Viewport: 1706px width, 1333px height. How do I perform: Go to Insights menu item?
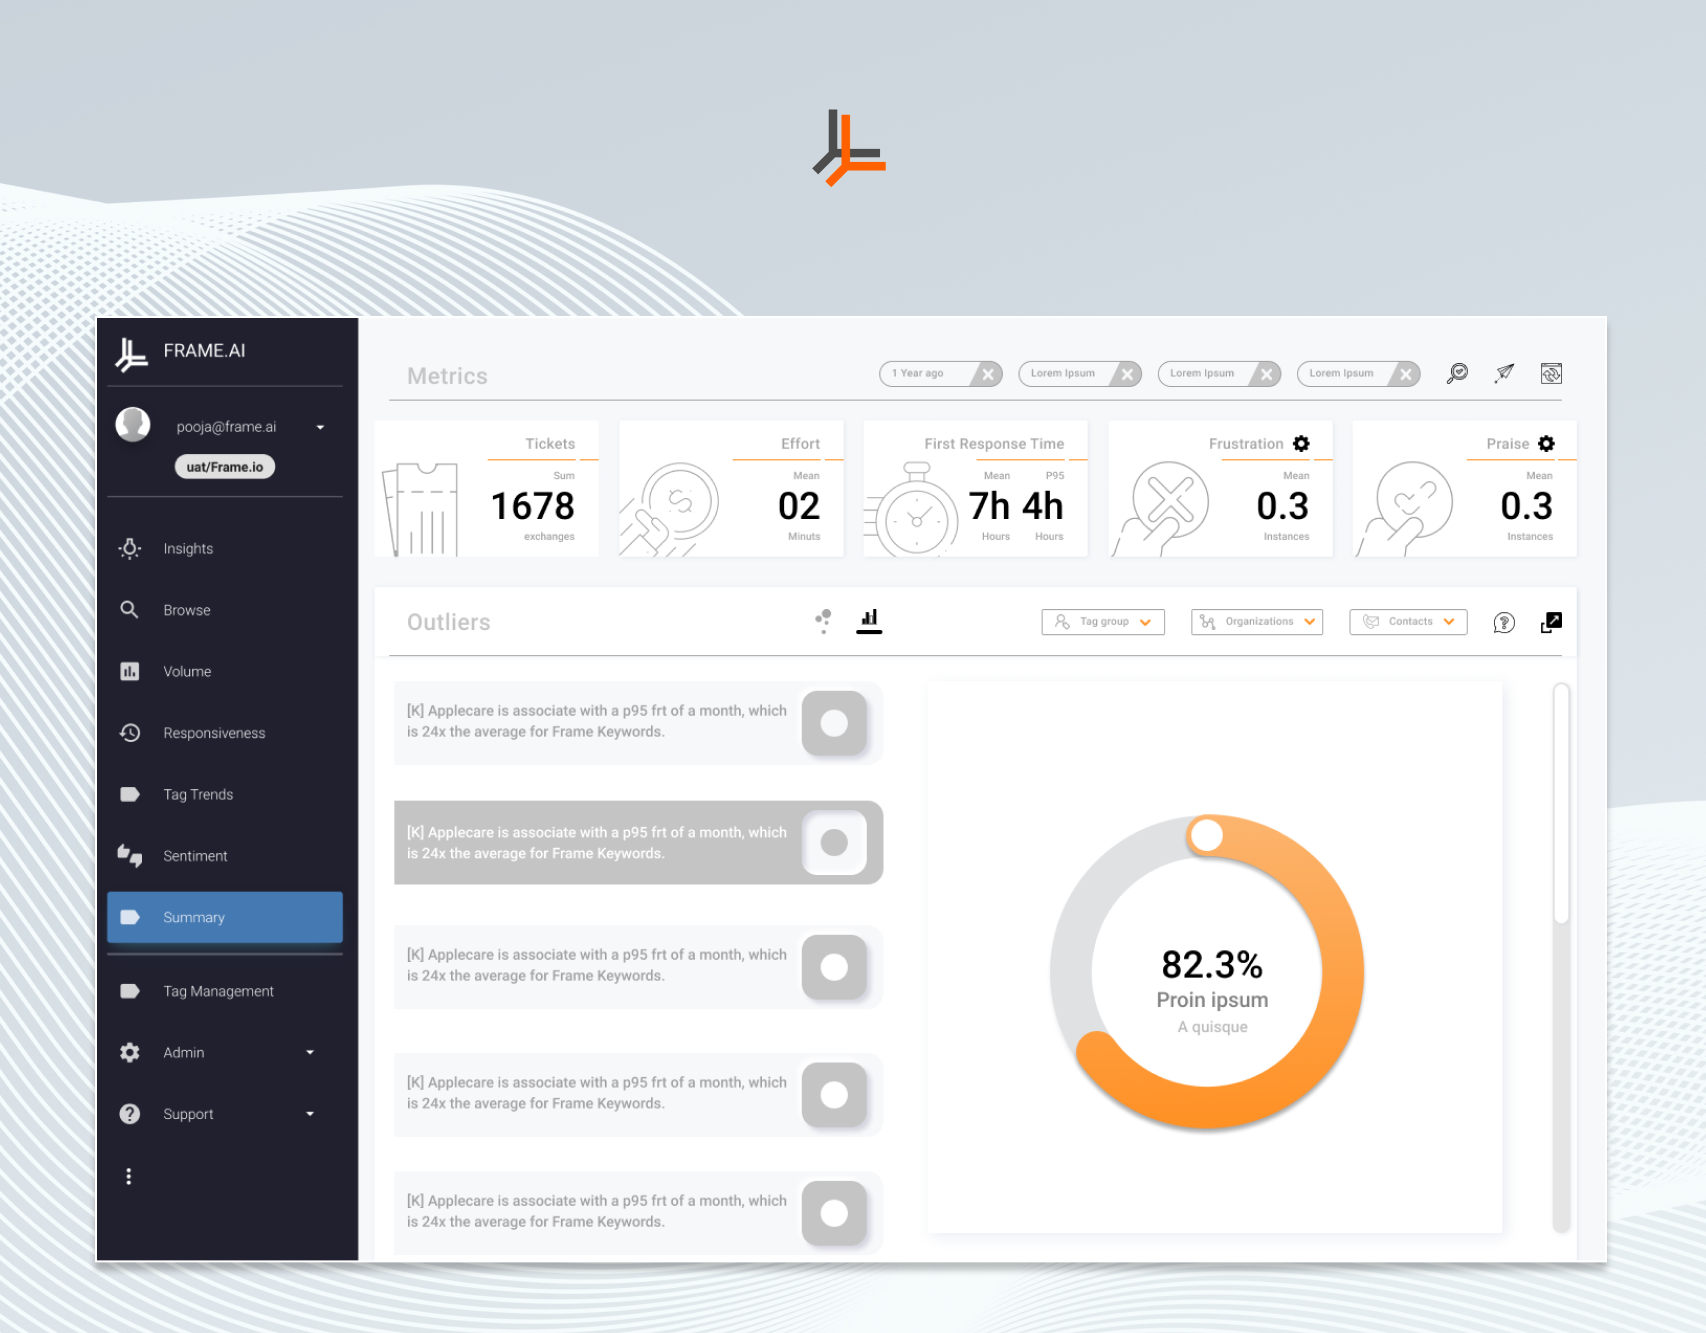click(225, 548)
